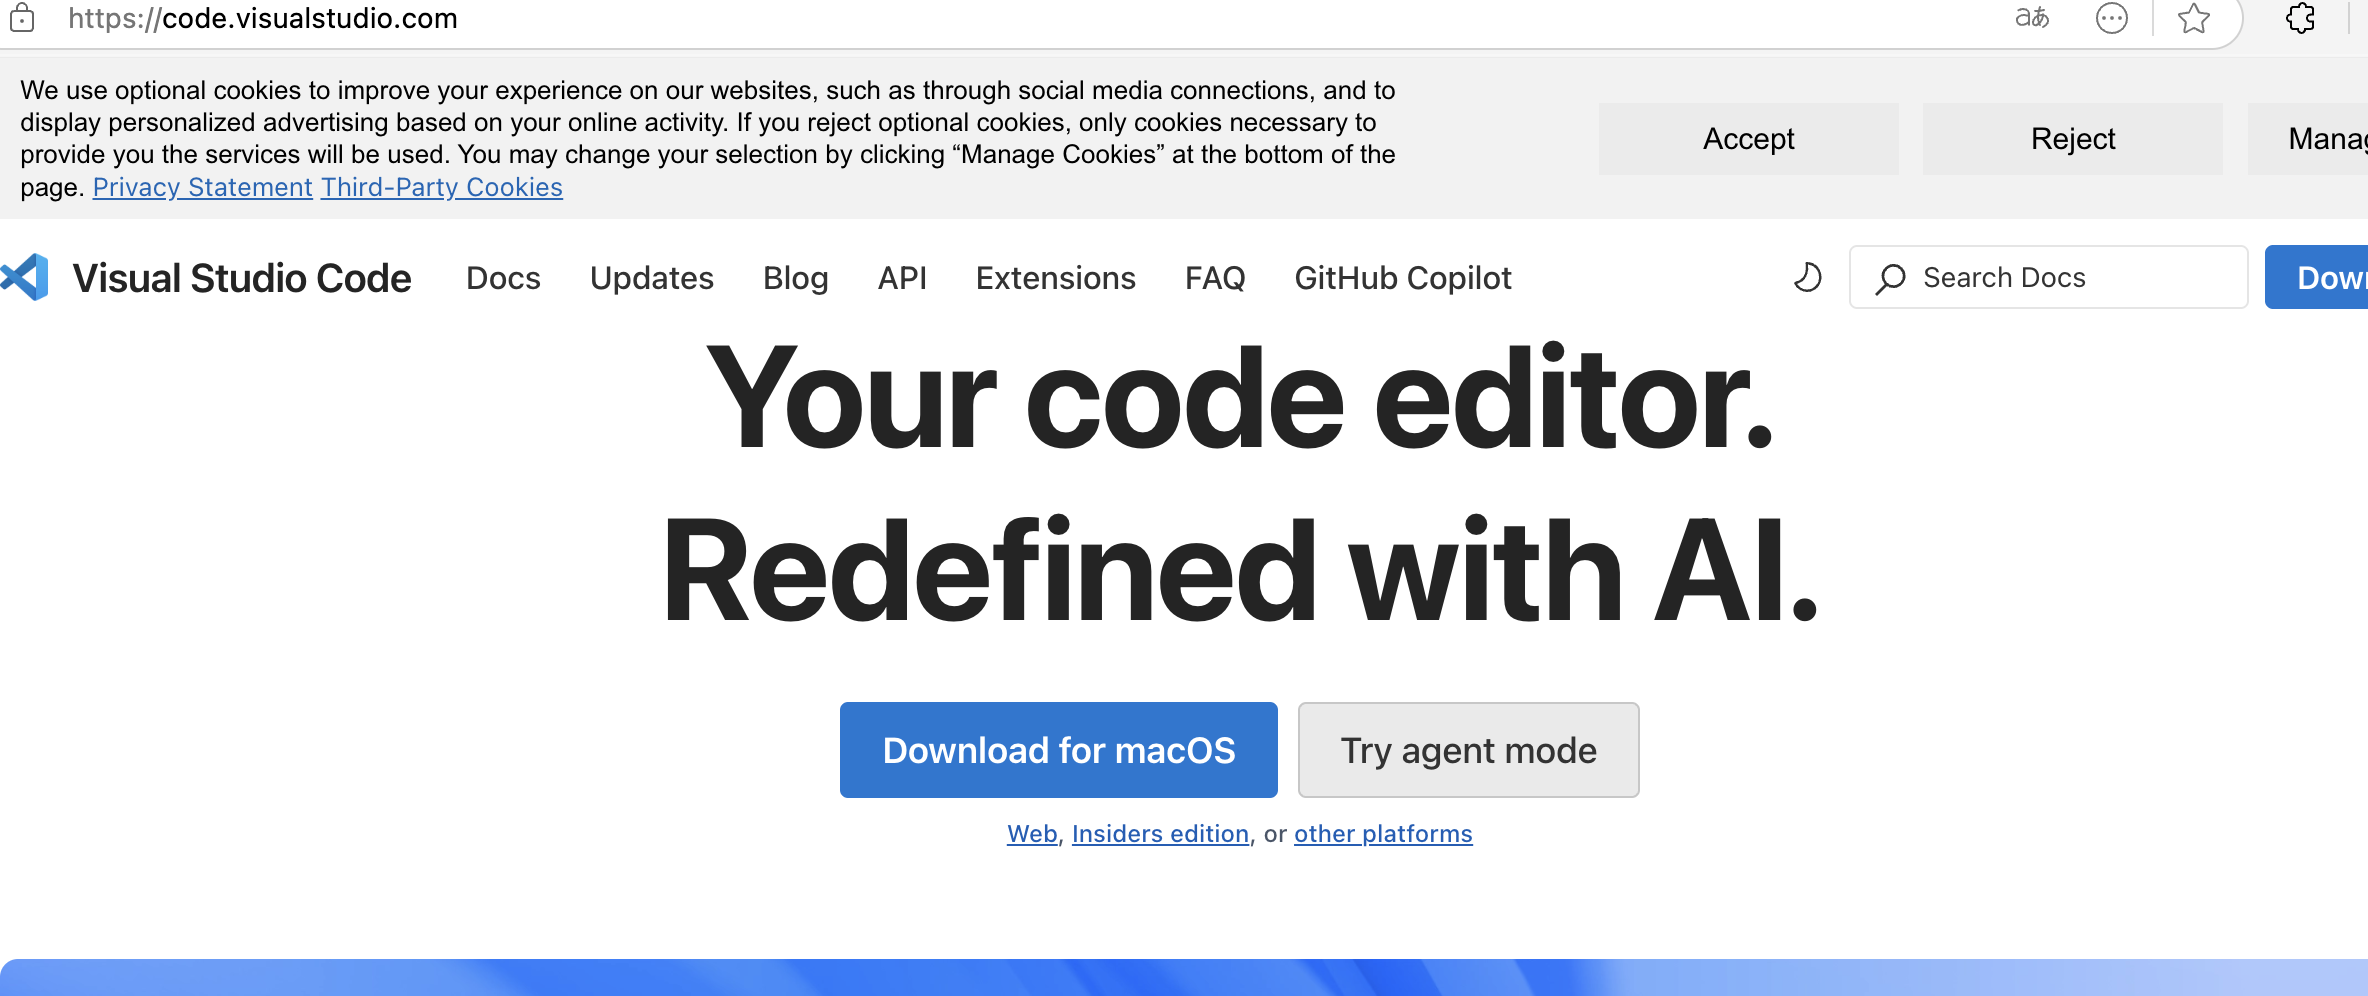Click the blue Download button in navbar
Image resolution: width=2368 pixels, height=996 pixels.
pos(2317,277)
